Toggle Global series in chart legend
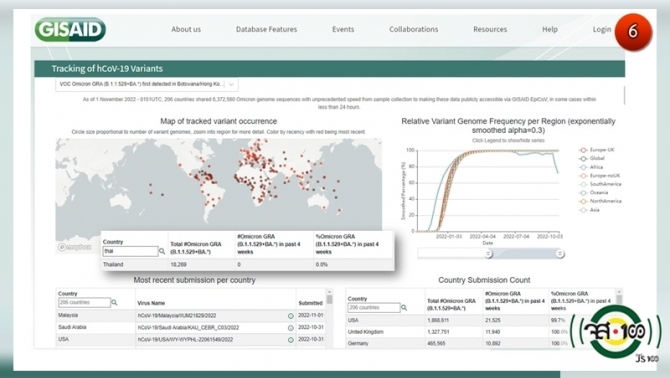Viewport: 670px width, 378px height. (x=592, y=158)
